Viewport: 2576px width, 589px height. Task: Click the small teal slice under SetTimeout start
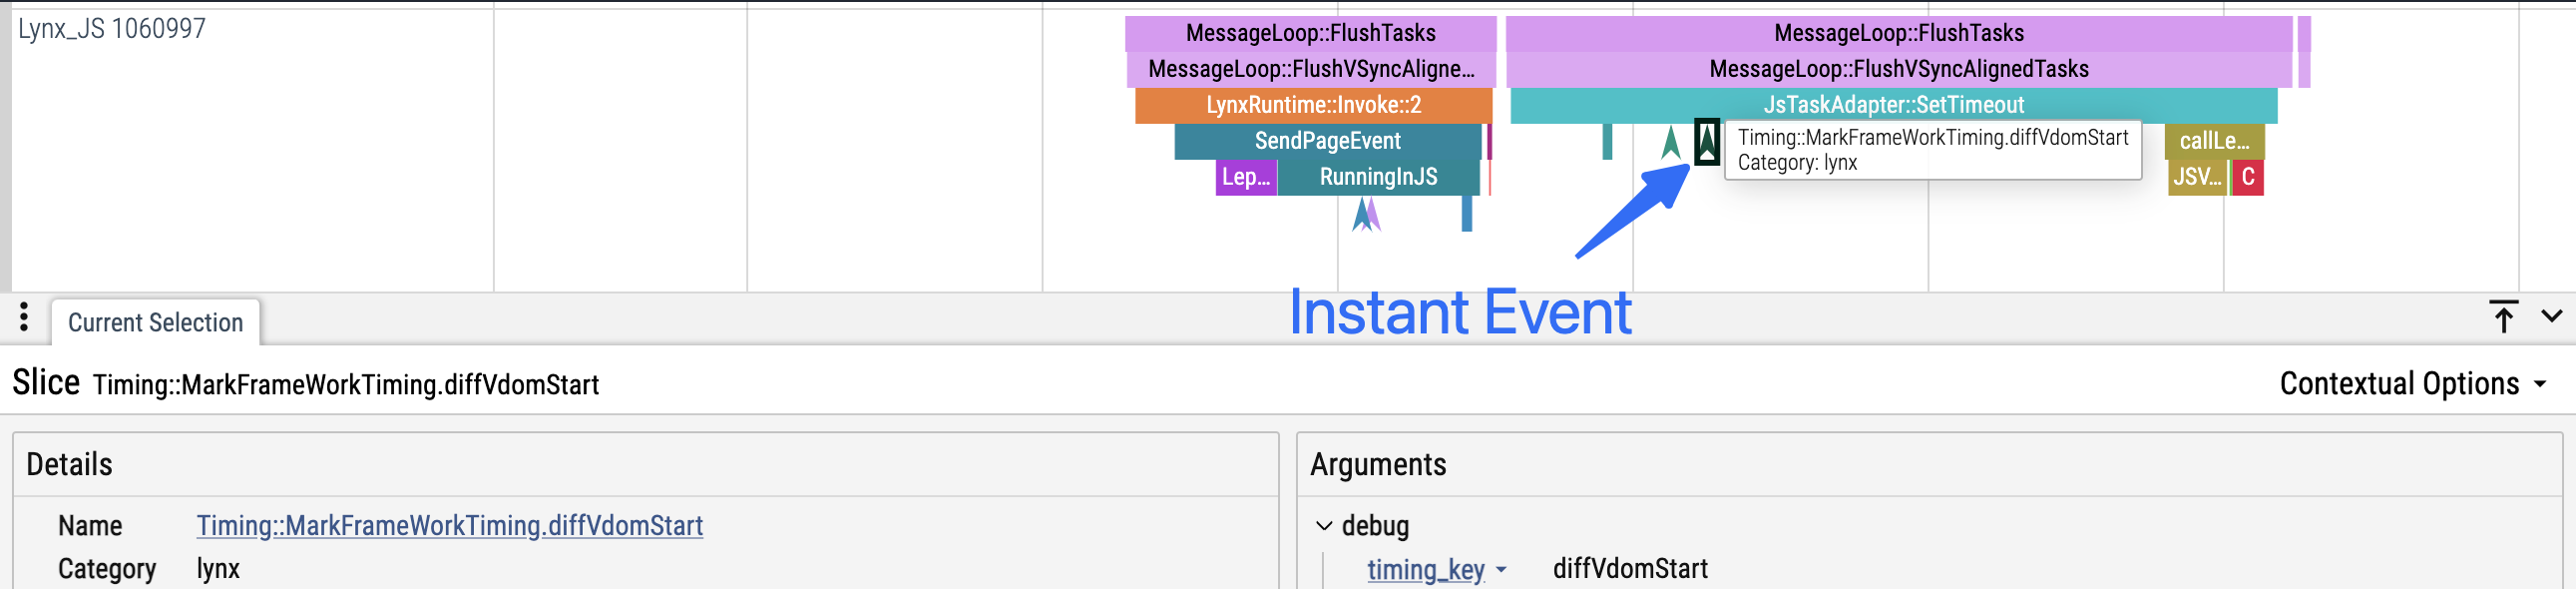tap(1607, 141)
